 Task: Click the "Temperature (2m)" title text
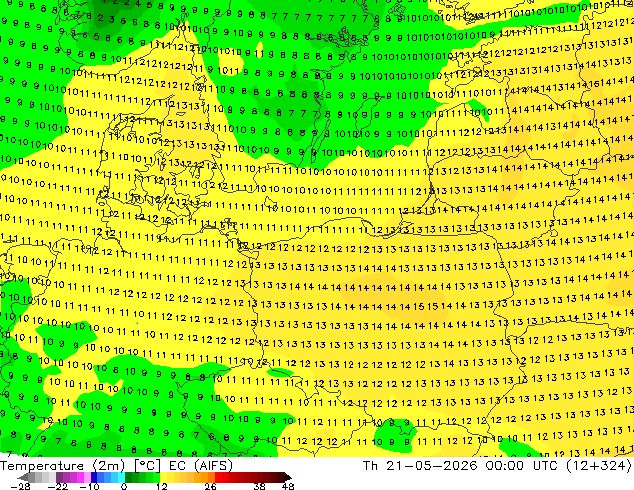coord(63,466)
